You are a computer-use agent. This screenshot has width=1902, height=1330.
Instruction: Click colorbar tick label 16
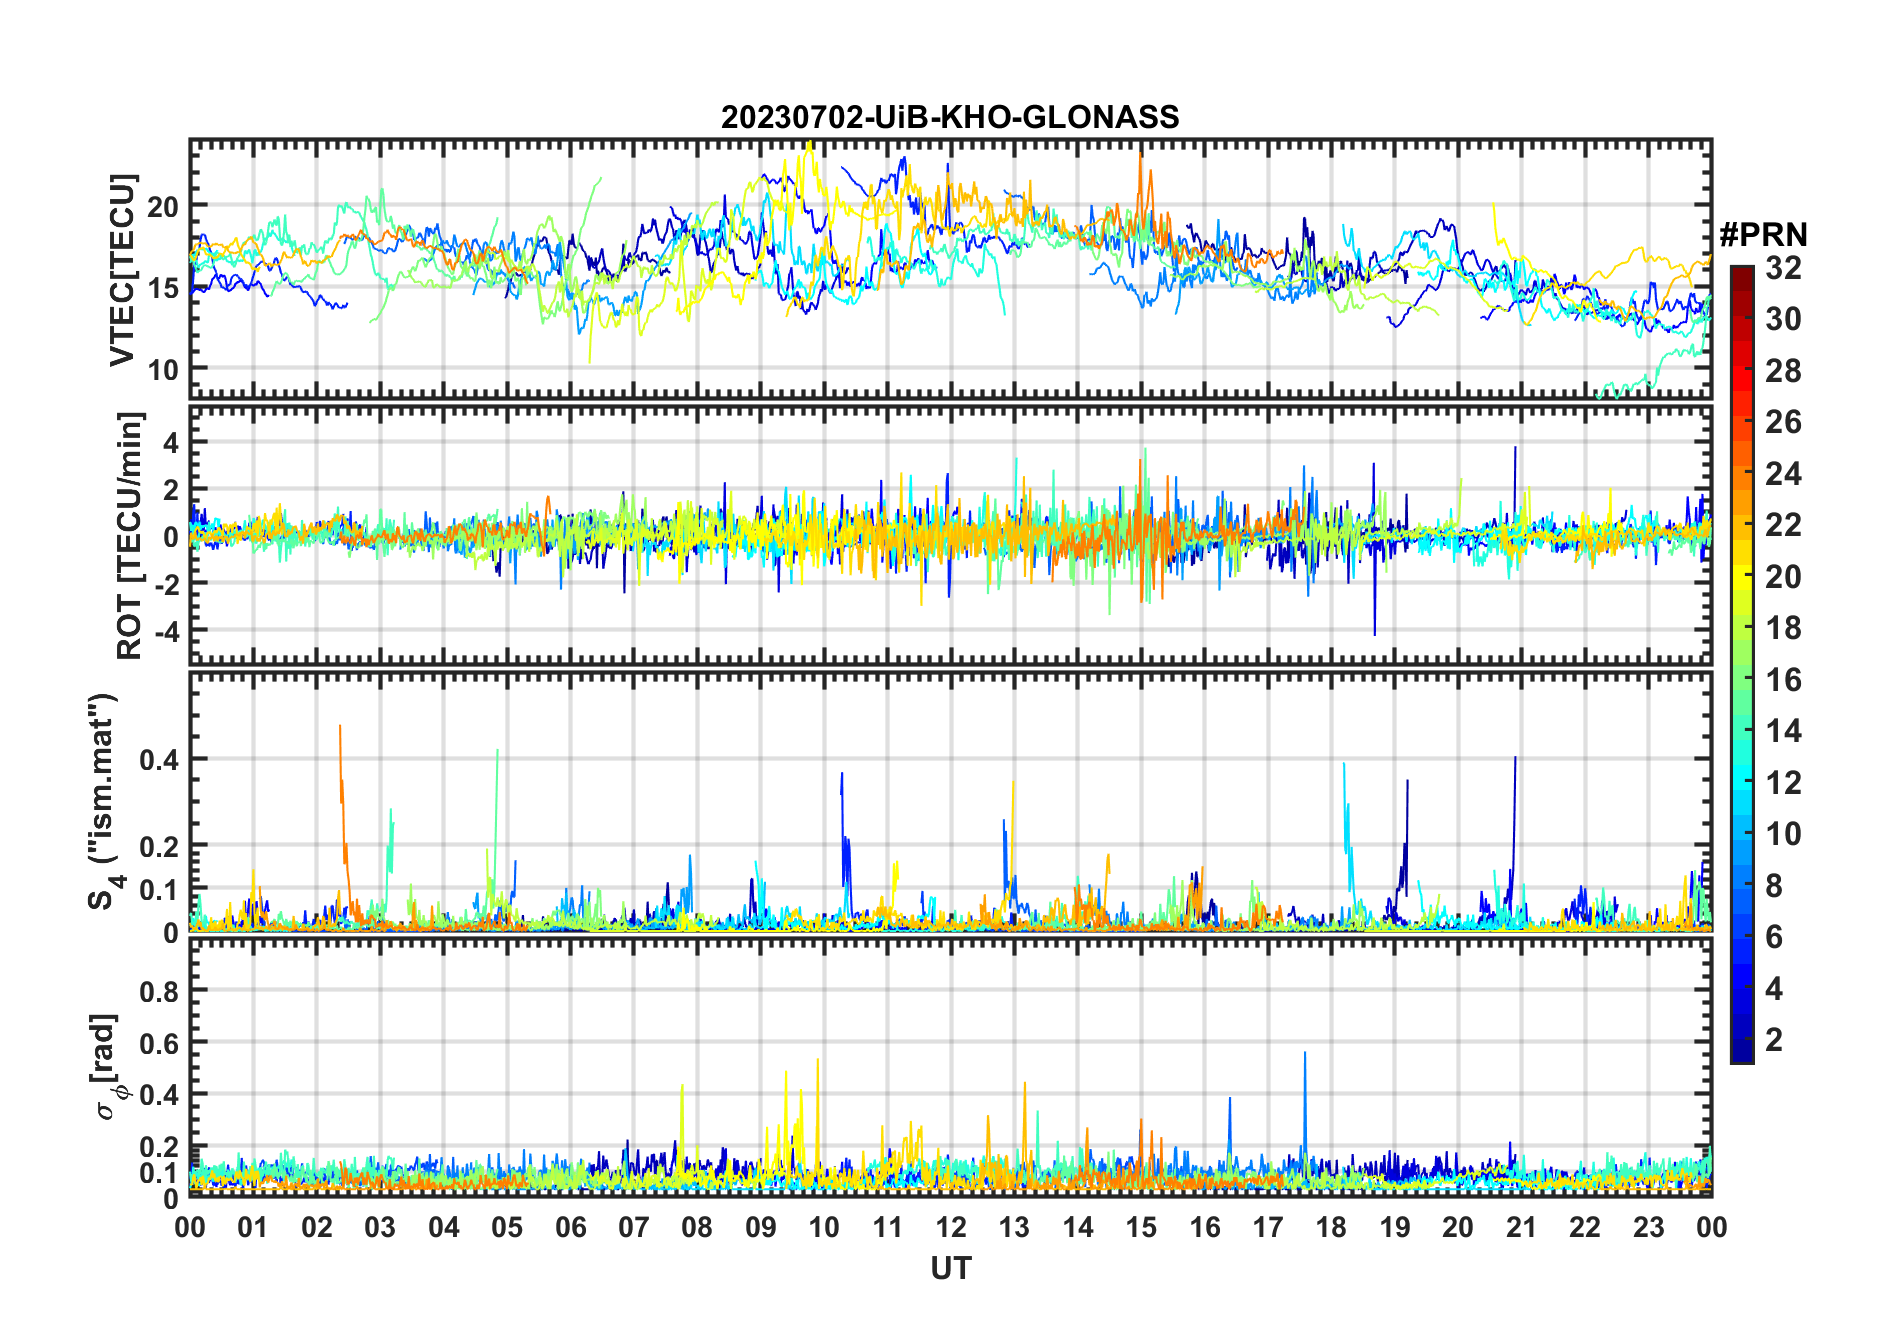tap(1783, 680)
